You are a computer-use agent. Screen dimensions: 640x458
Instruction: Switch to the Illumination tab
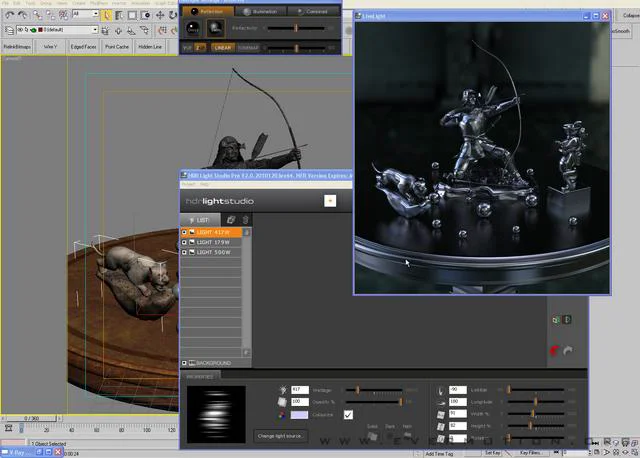click(x=261, y=11)
